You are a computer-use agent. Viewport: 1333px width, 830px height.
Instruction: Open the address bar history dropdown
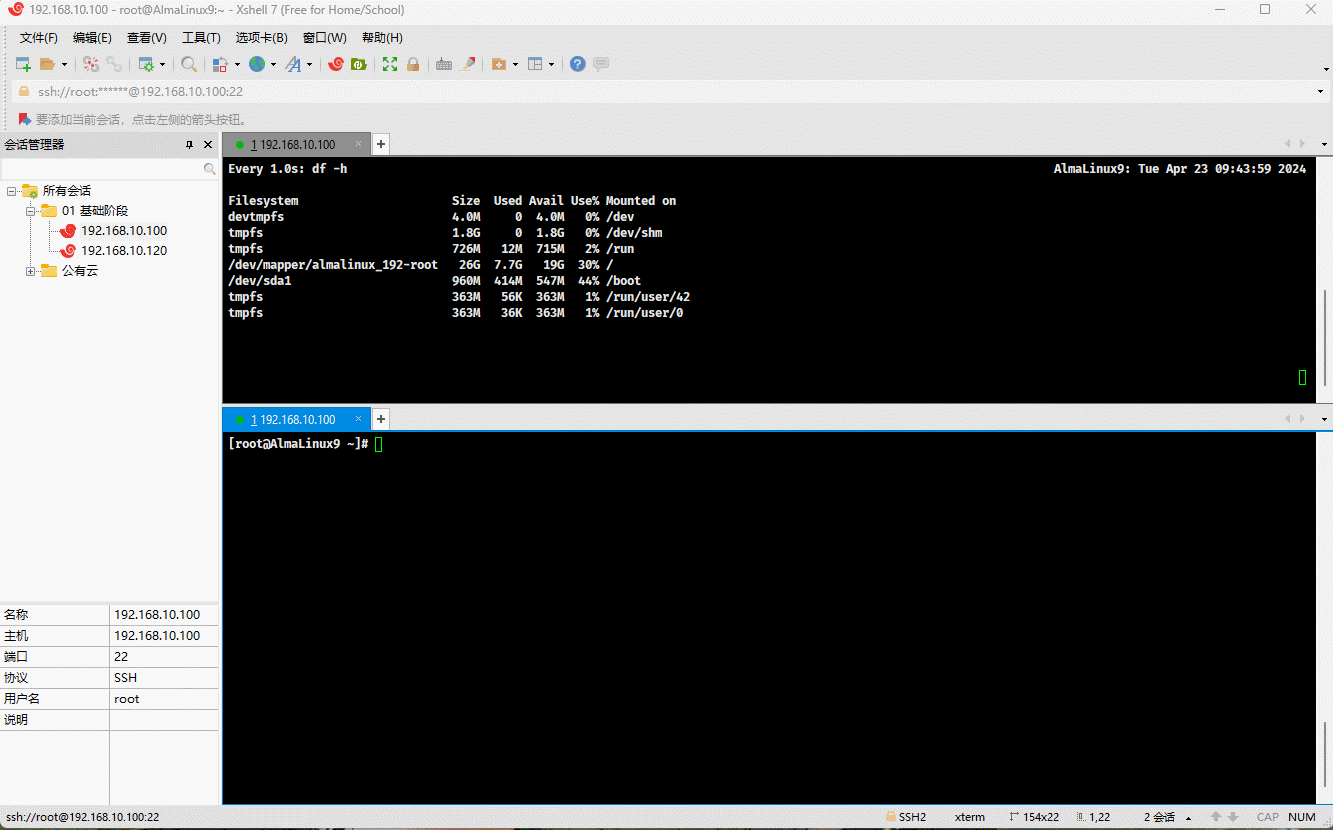(x=1321, y=92)
